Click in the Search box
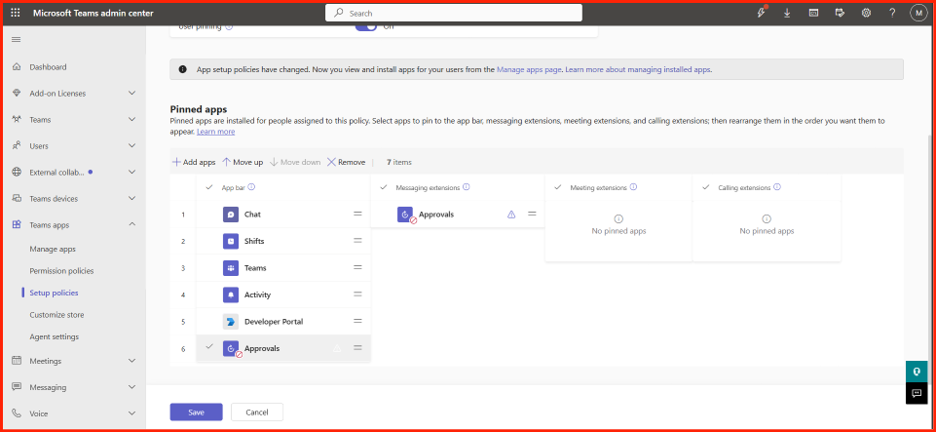This screenshot has height=432, width=936. click(454, 13)
